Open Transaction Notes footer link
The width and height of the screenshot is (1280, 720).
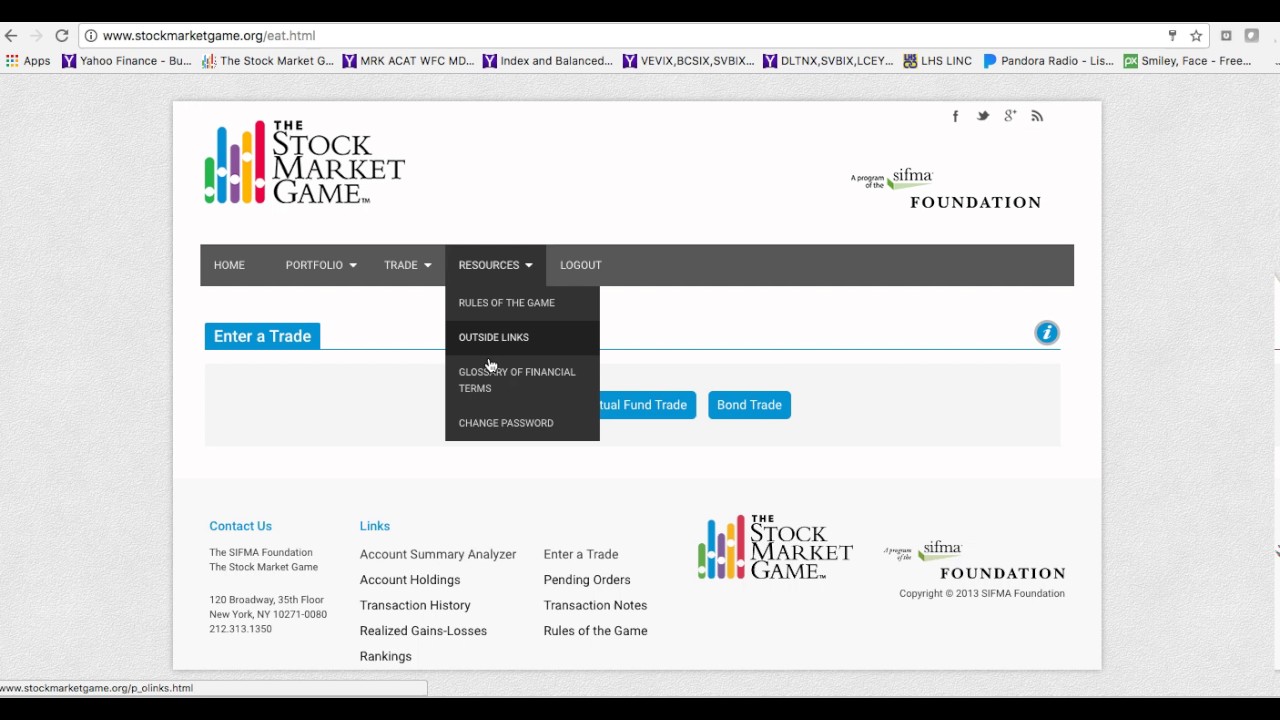595,605
